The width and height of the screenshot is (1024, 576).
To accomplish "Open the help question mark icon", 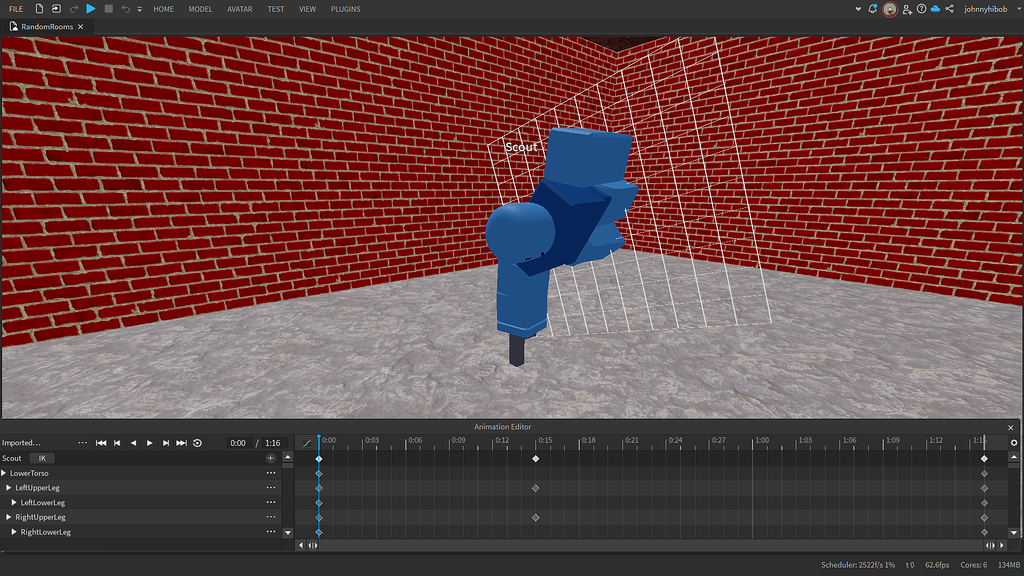I will 921,9.
